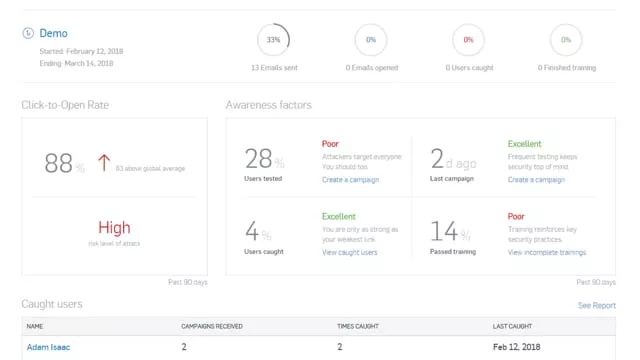The image size is (640, 360).
Task: Open the See Report link
Action: tap(597, 305)
